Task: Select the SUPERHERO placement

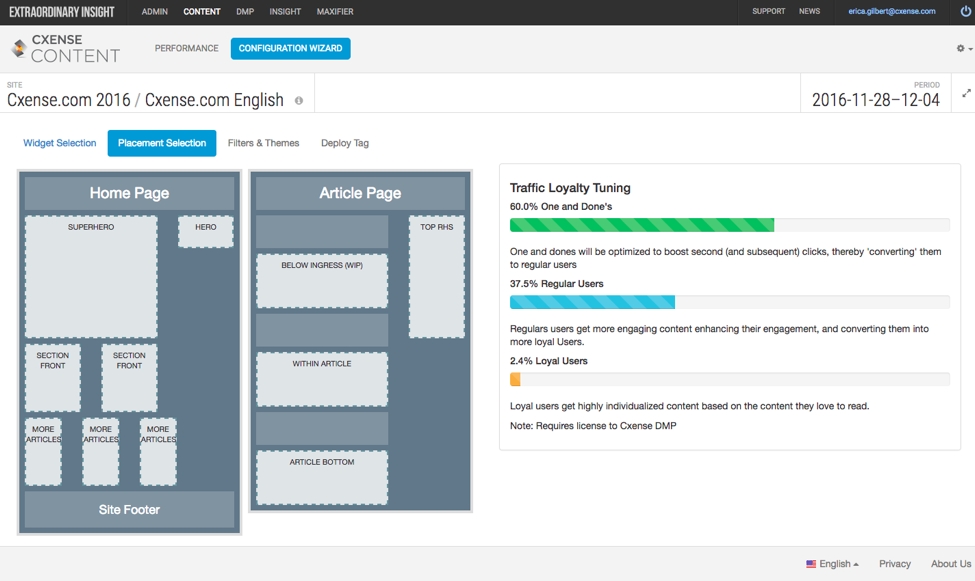Action: tap(91, 277)
